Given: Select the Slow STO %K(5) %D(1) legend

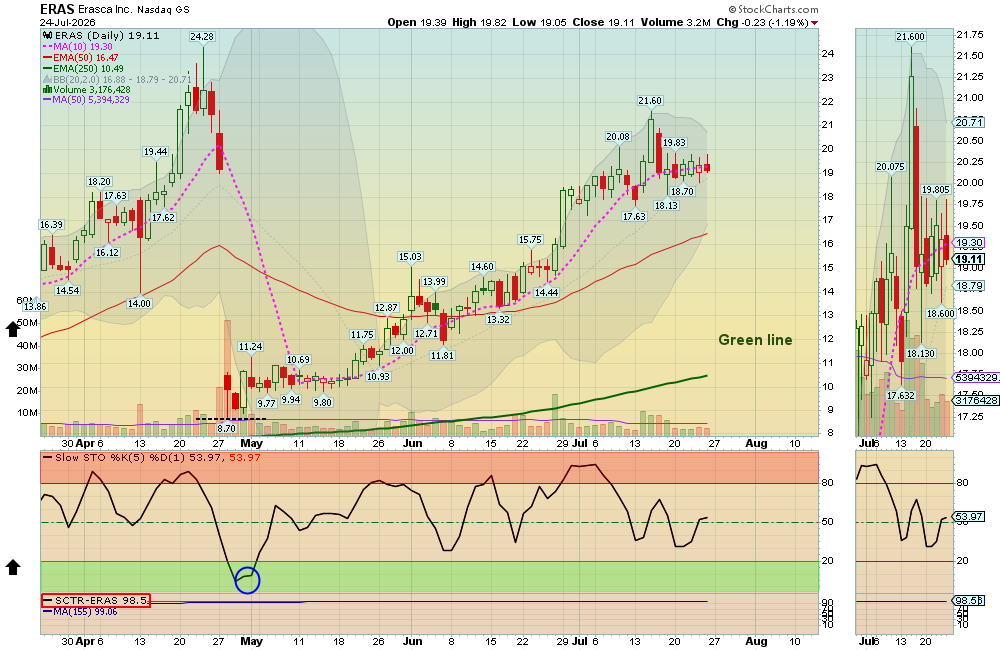Looking at the screenshot, I should click(152, 457).
